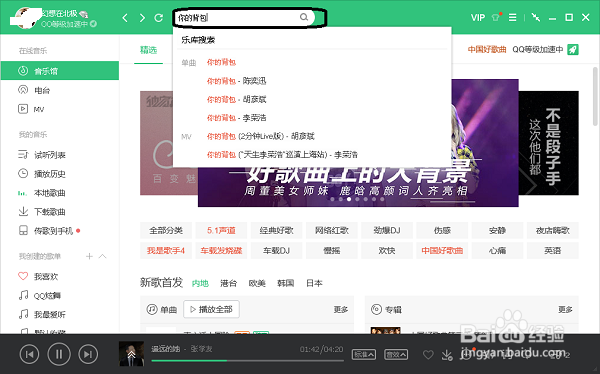Screen dimensions: 600x374
Task: Switch to the 精选 tab
Action: 148,50
